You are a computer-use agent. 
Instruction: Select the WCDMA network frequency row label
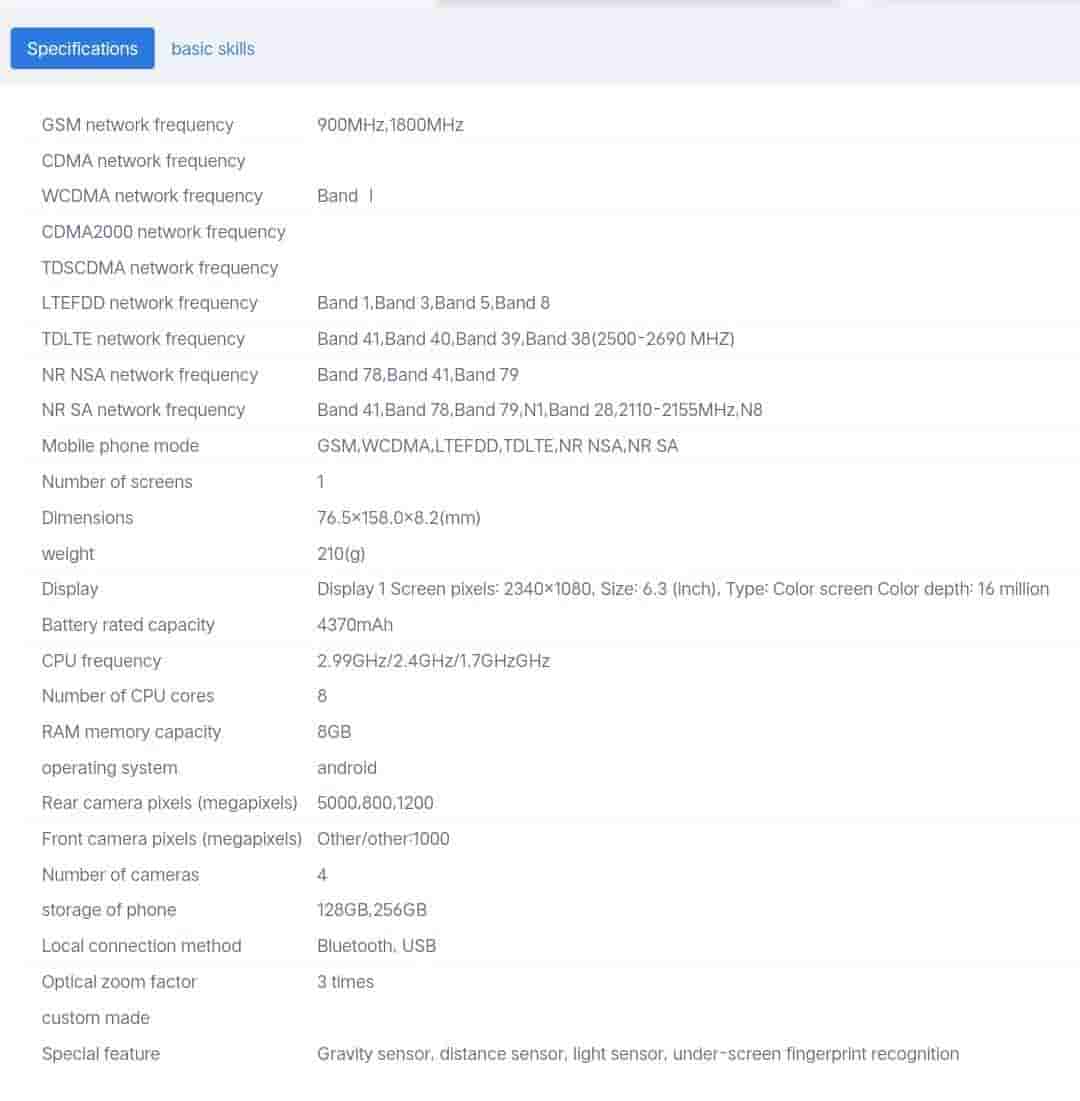152,196
